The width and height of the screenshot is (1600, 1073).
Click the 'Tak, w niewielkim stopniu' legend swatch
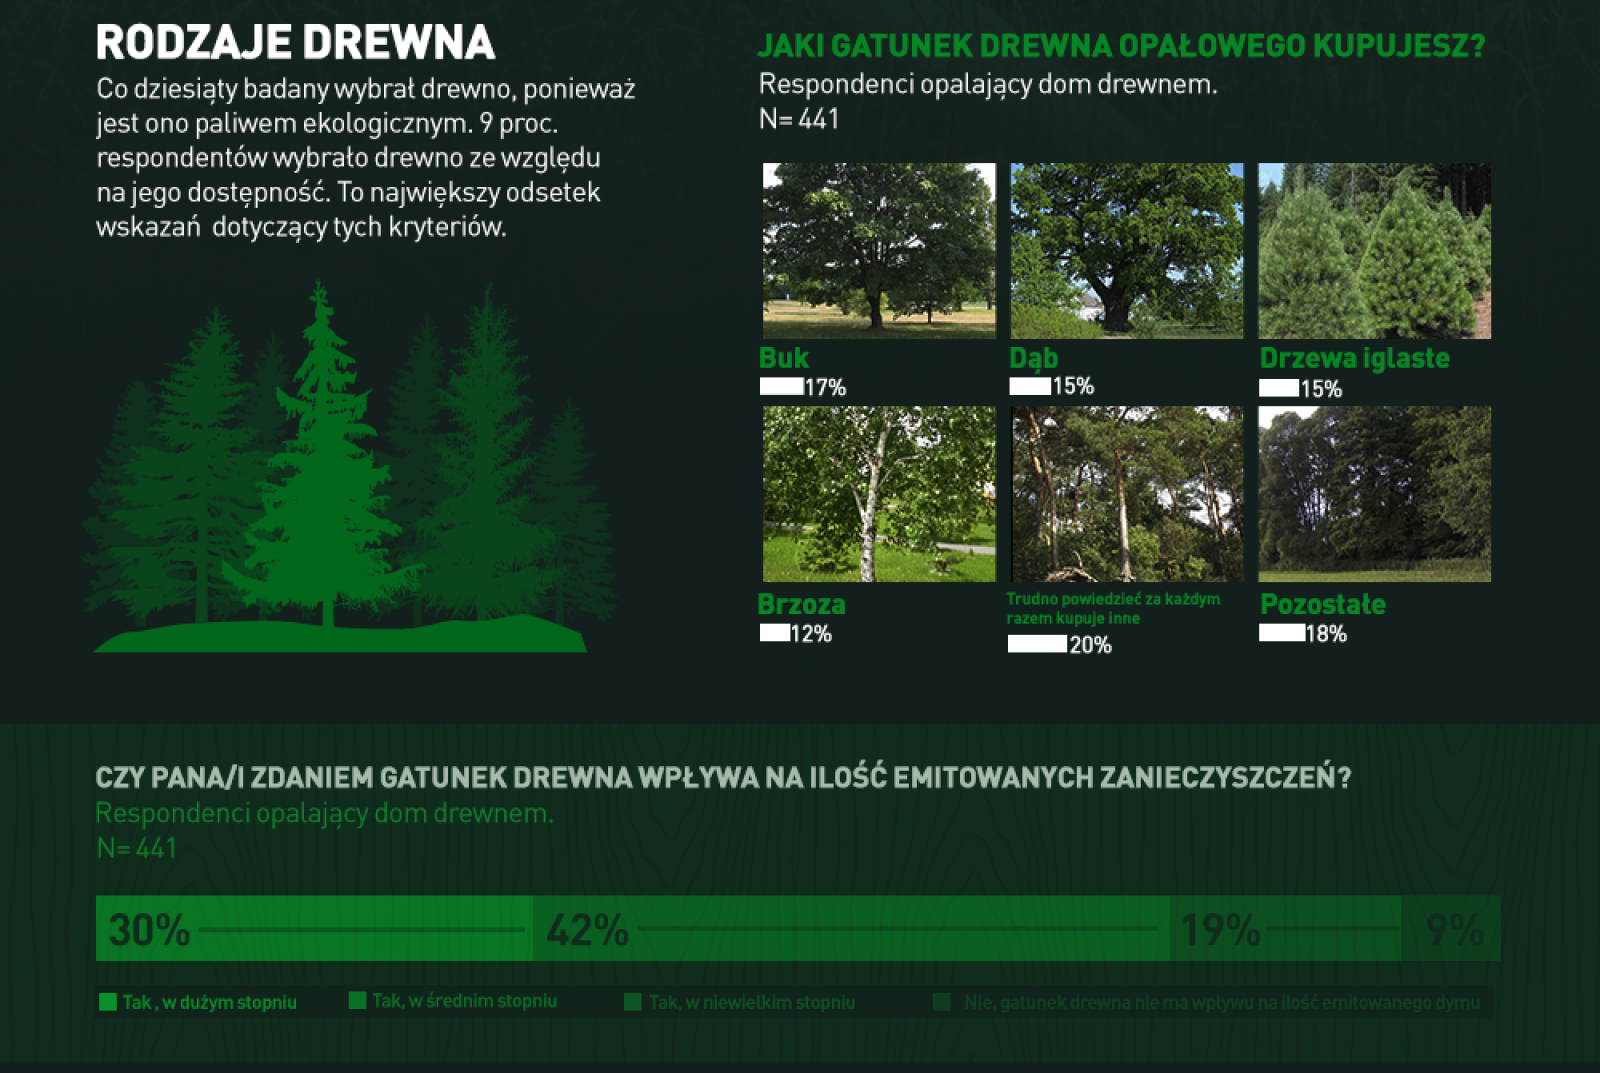(632, 1001)
